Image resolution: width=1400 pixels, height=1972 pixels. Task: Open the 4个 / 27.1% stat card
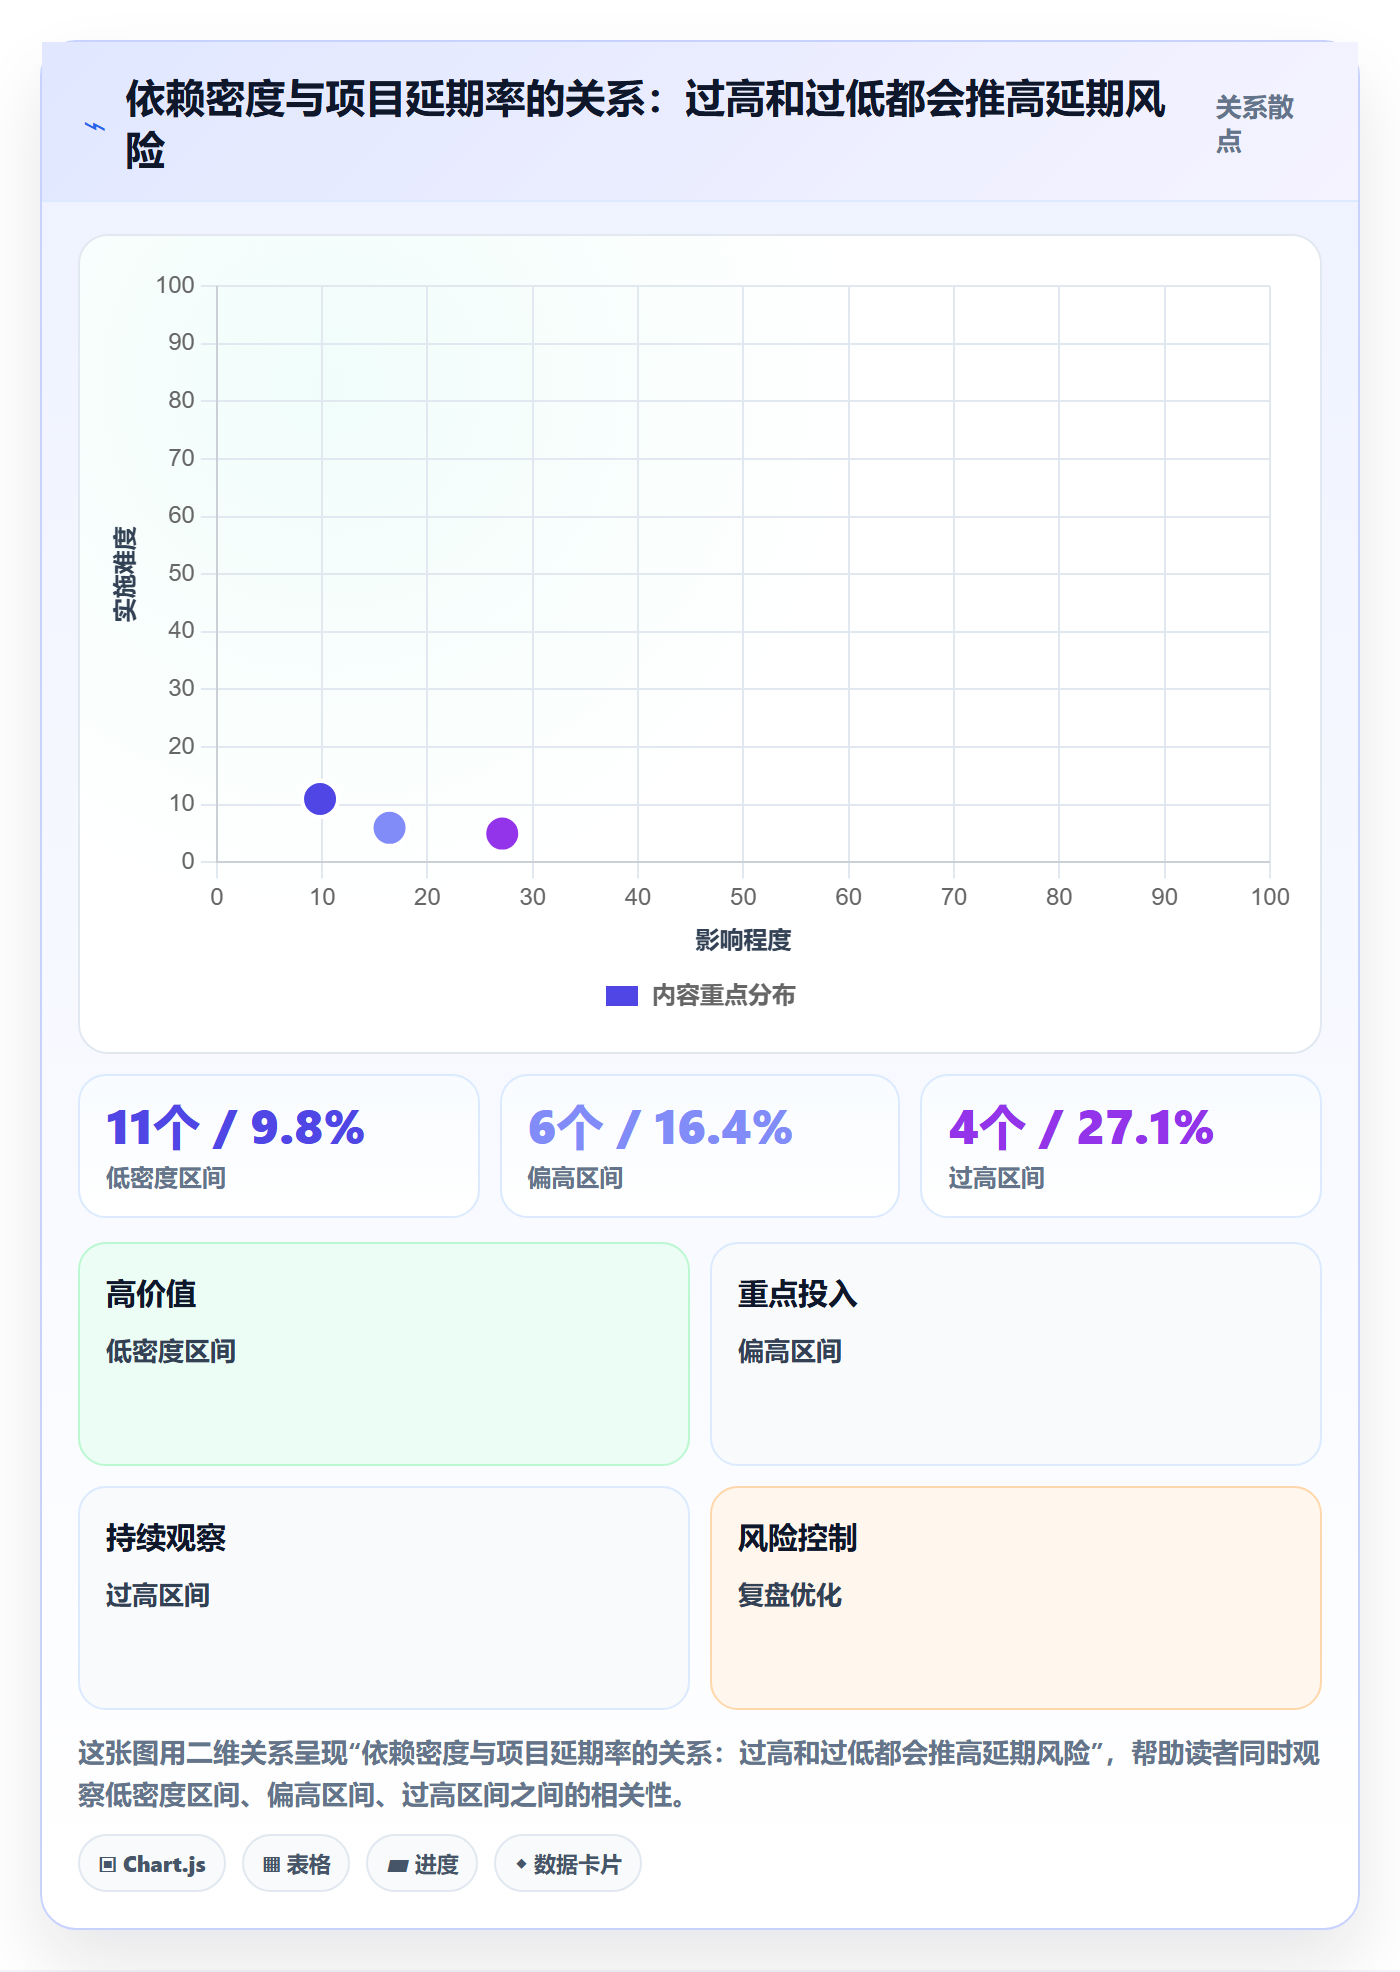[1121, 1146]
